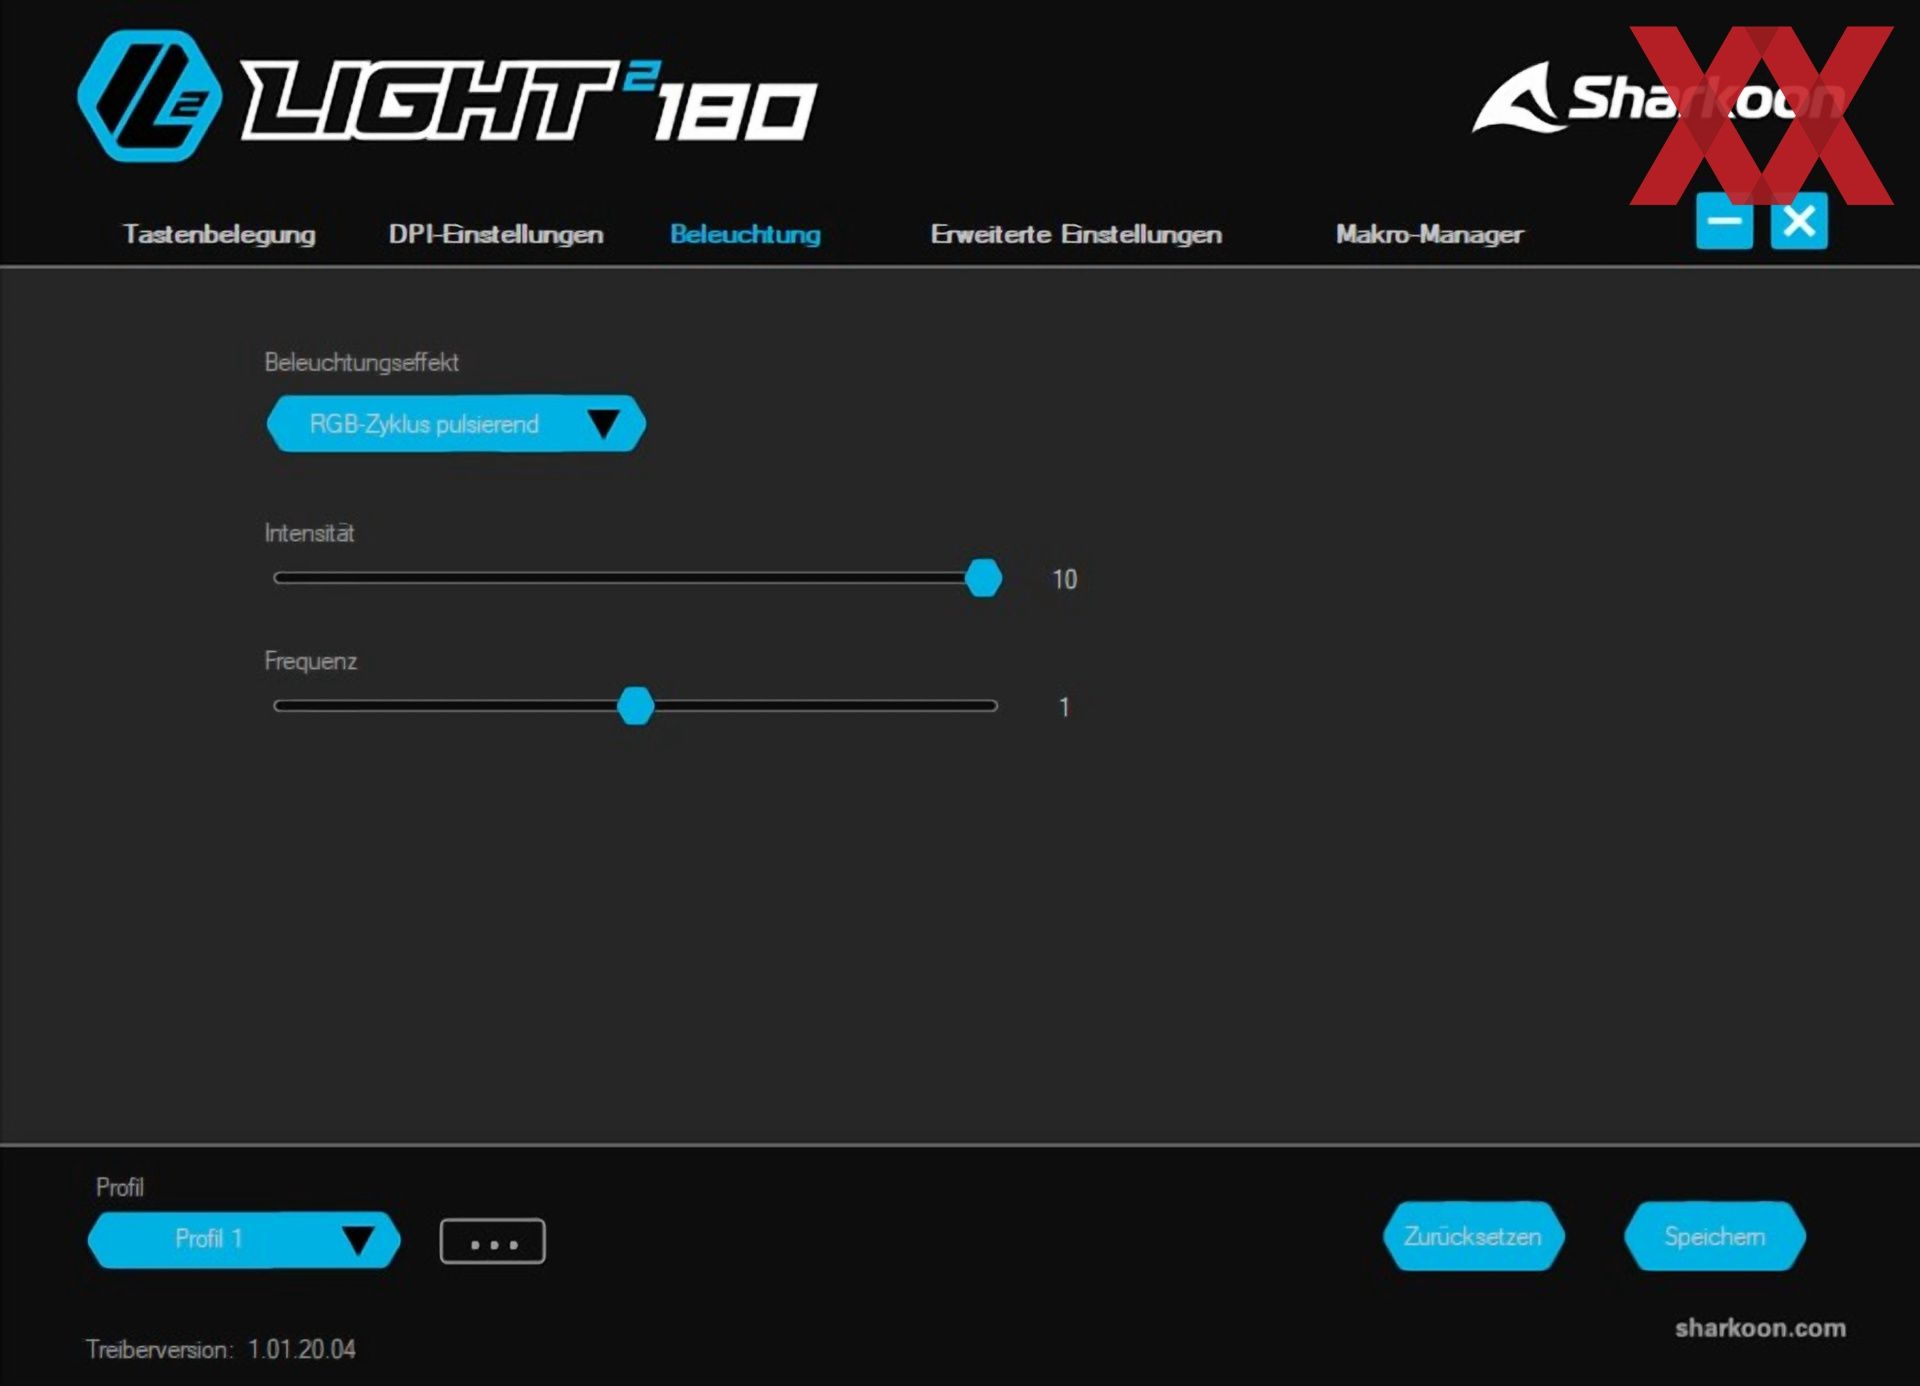
Task: Click the Frequenz slider handle
Action: 636,706
